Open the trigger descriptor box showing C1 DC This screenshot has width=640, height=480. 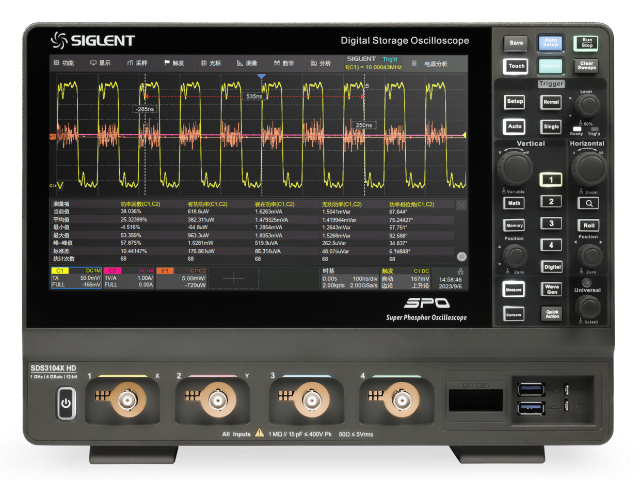coord(405,278)
